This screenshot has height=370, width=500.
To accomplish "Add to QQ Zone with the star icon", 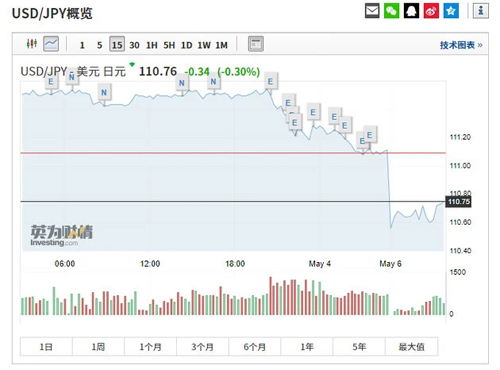I will (451, 11).
